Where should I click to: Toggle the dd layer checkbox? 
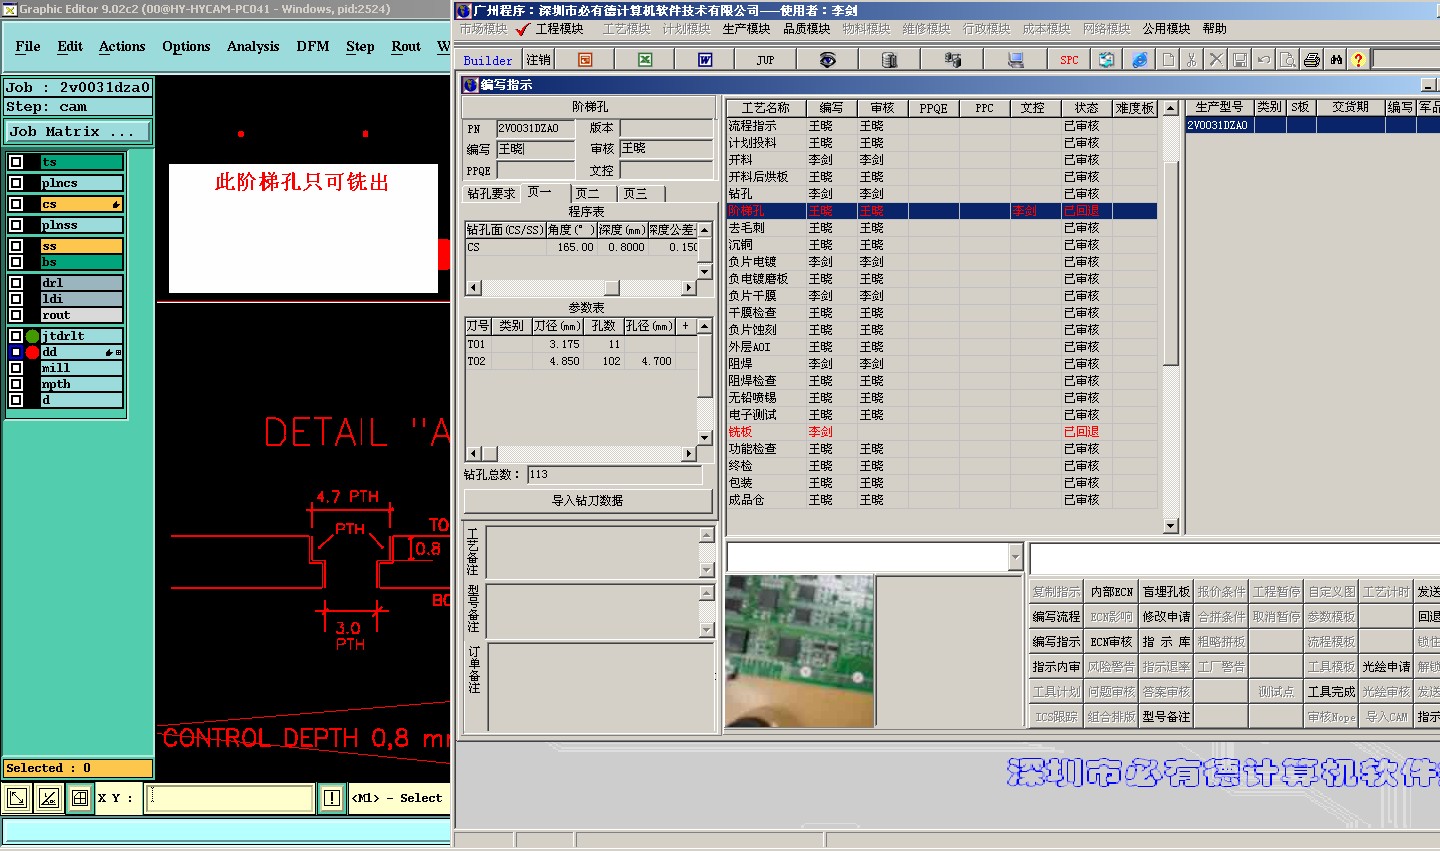pos(16,352)
